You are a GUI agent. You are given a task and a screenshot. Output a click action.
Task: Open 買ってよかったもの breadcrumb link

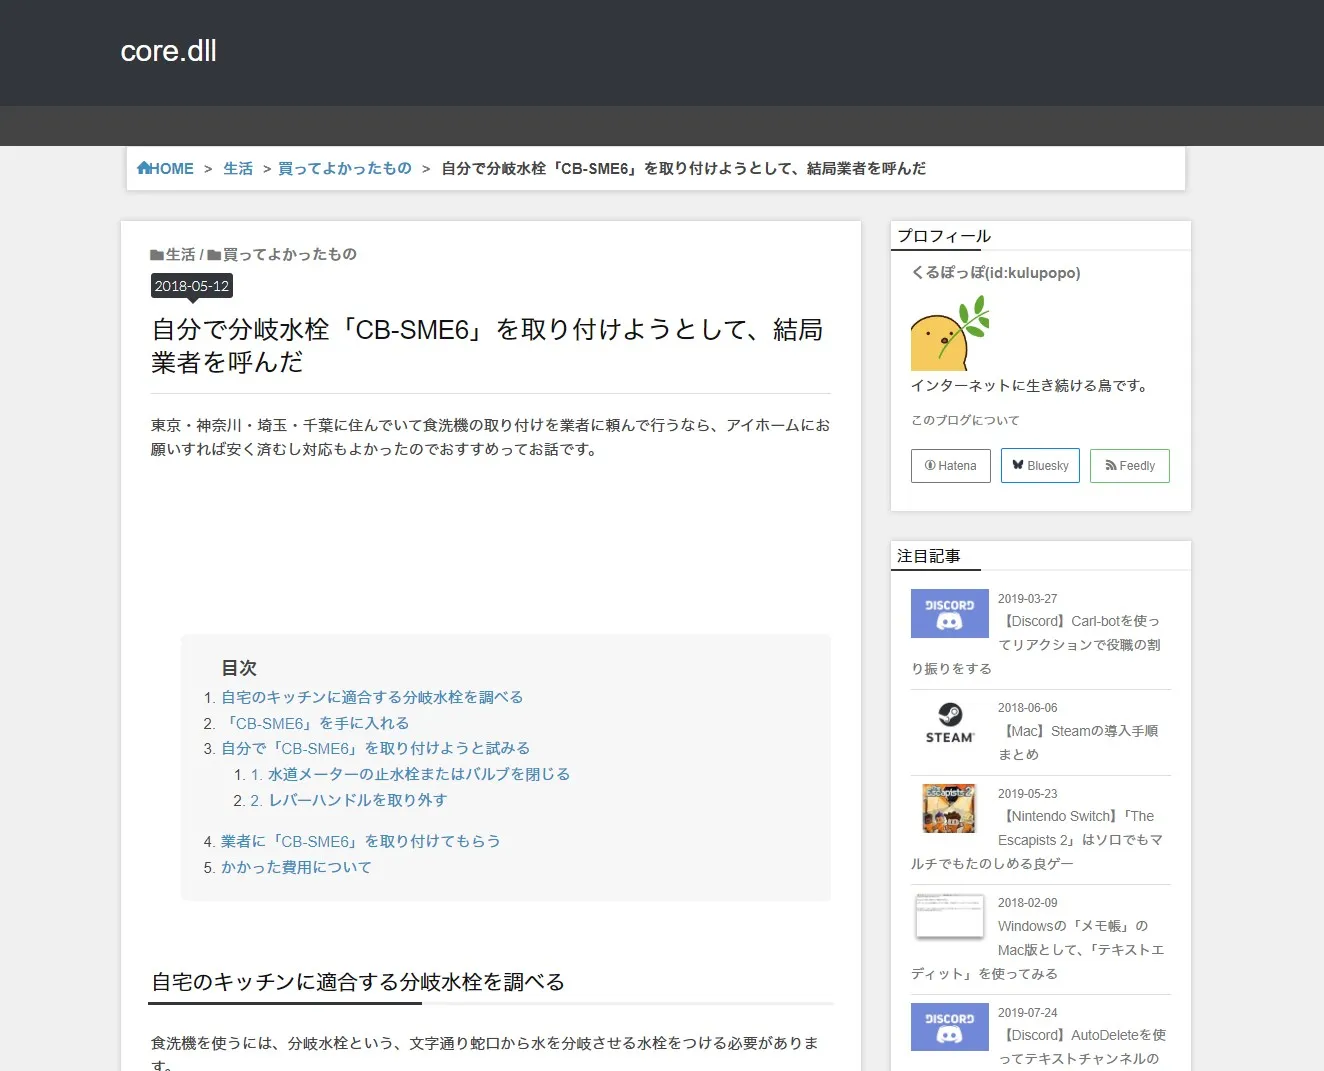click(344, 169)
